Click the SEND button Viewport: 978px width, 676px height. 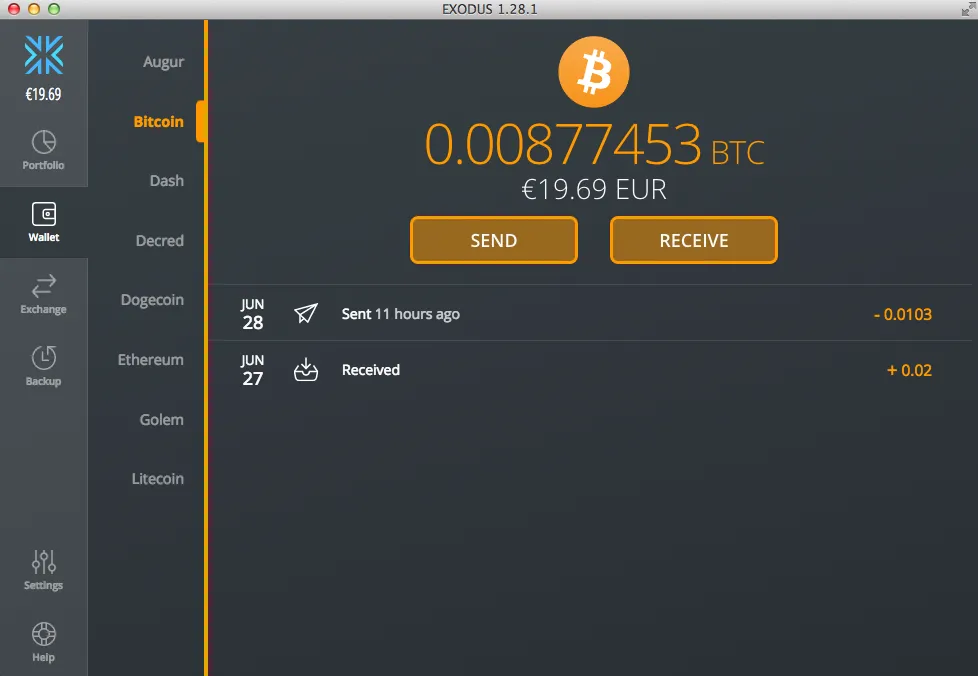click(494, 240)
